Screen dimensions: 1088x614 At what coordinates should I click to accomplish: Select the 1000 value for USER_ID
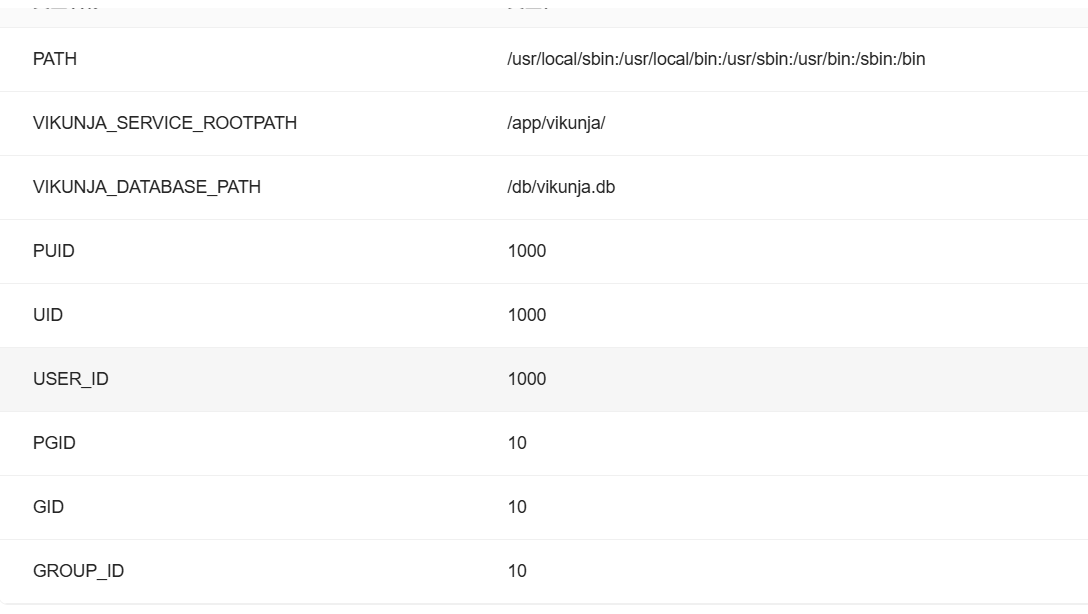coord(527,379)
